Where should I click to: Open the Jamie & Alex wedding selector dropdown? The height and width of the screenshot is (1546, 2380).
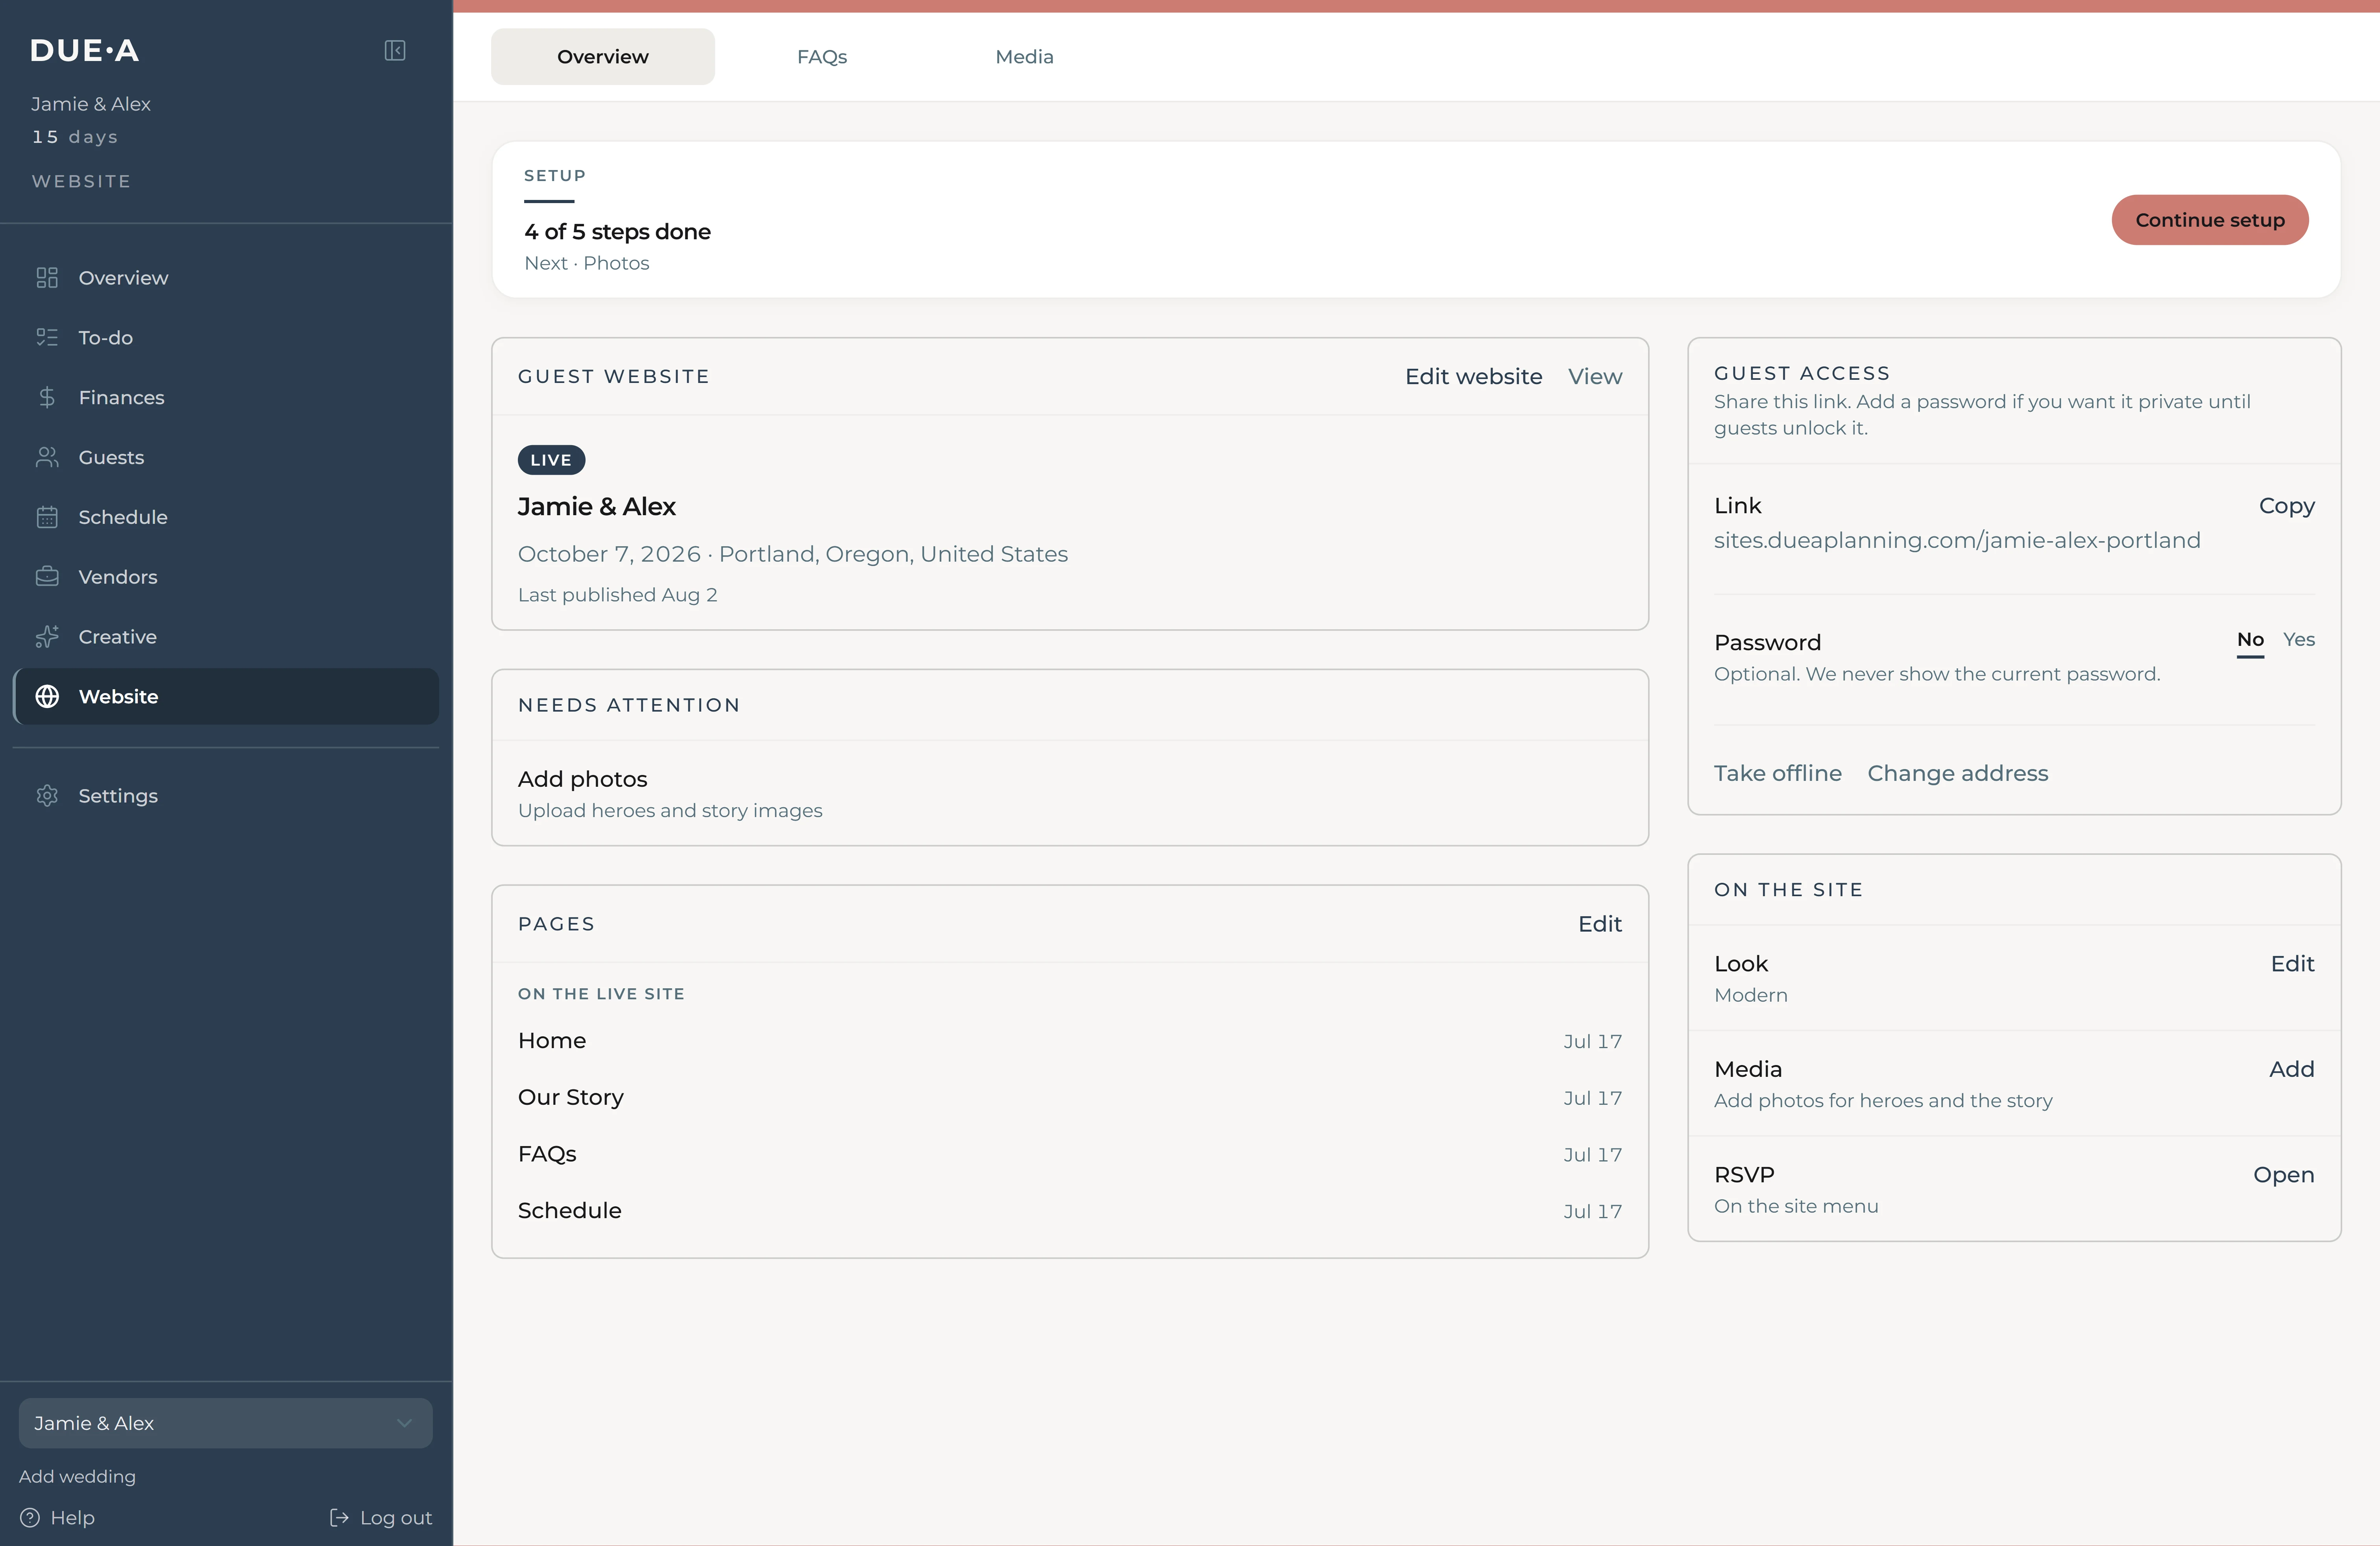[x=226, y=1422]
